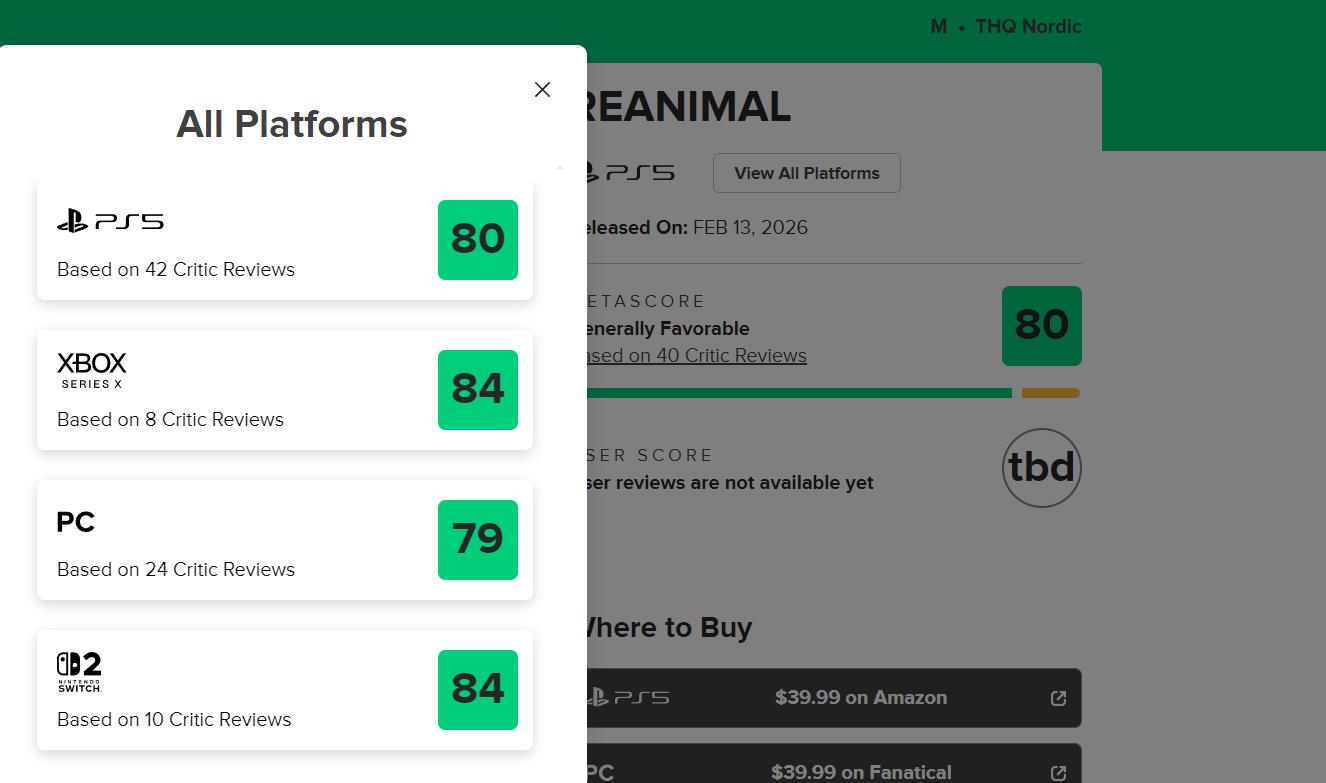
Task: Click the Xbox Series X logo
Action: tap(92, 370)
